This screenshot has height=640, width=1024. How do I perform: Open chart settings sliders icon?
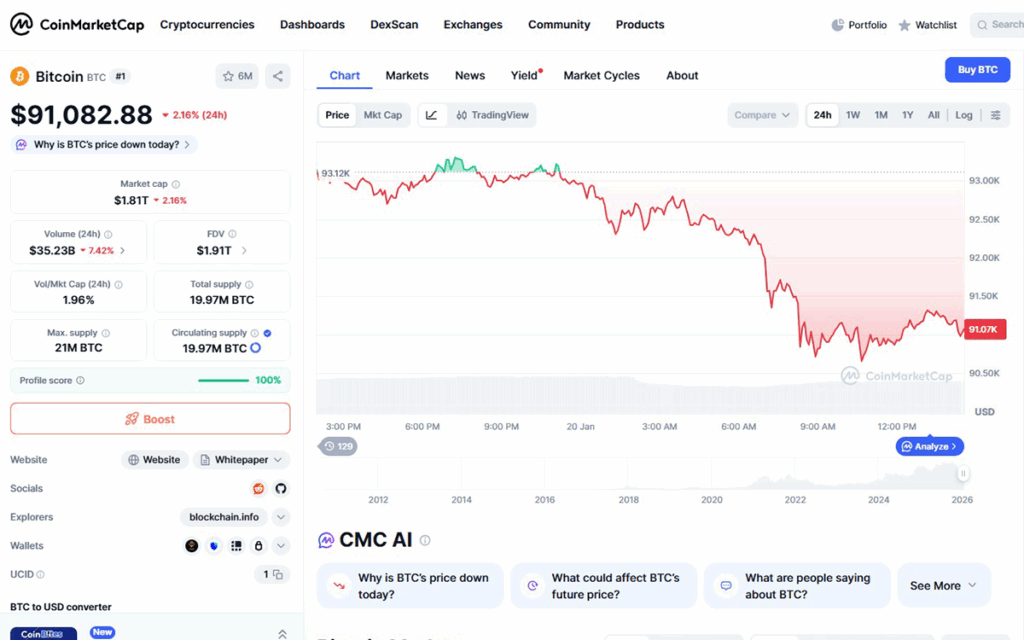(995, 115)
